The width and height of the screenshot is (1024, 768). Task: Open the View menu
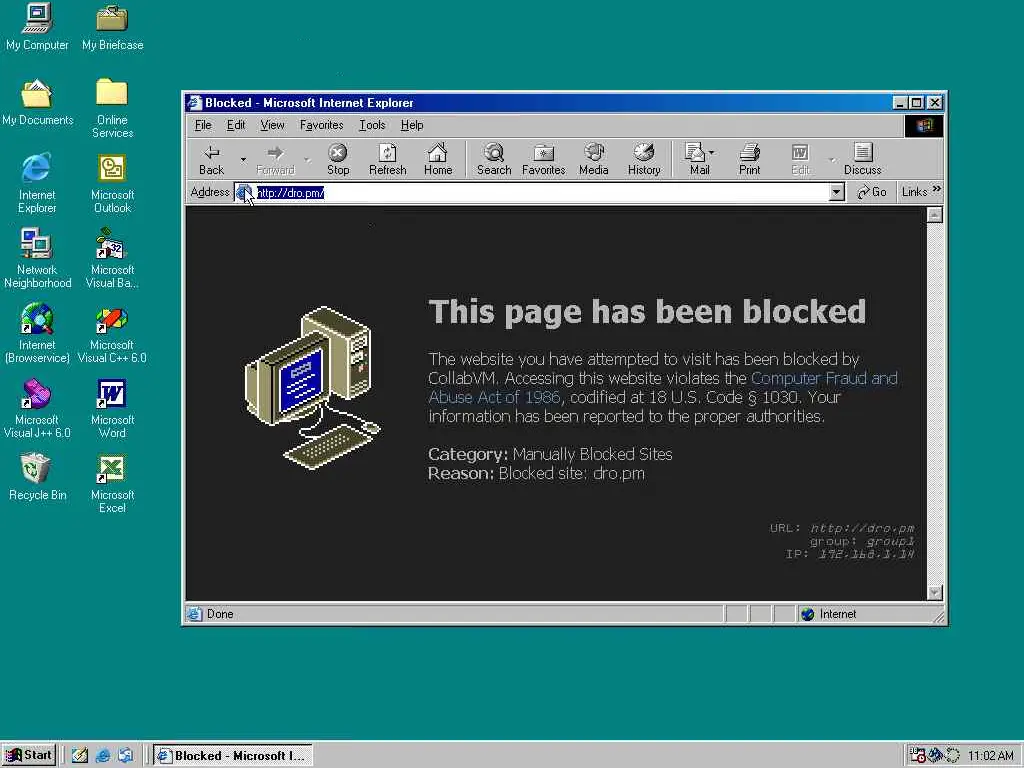(x=272, y=125)
